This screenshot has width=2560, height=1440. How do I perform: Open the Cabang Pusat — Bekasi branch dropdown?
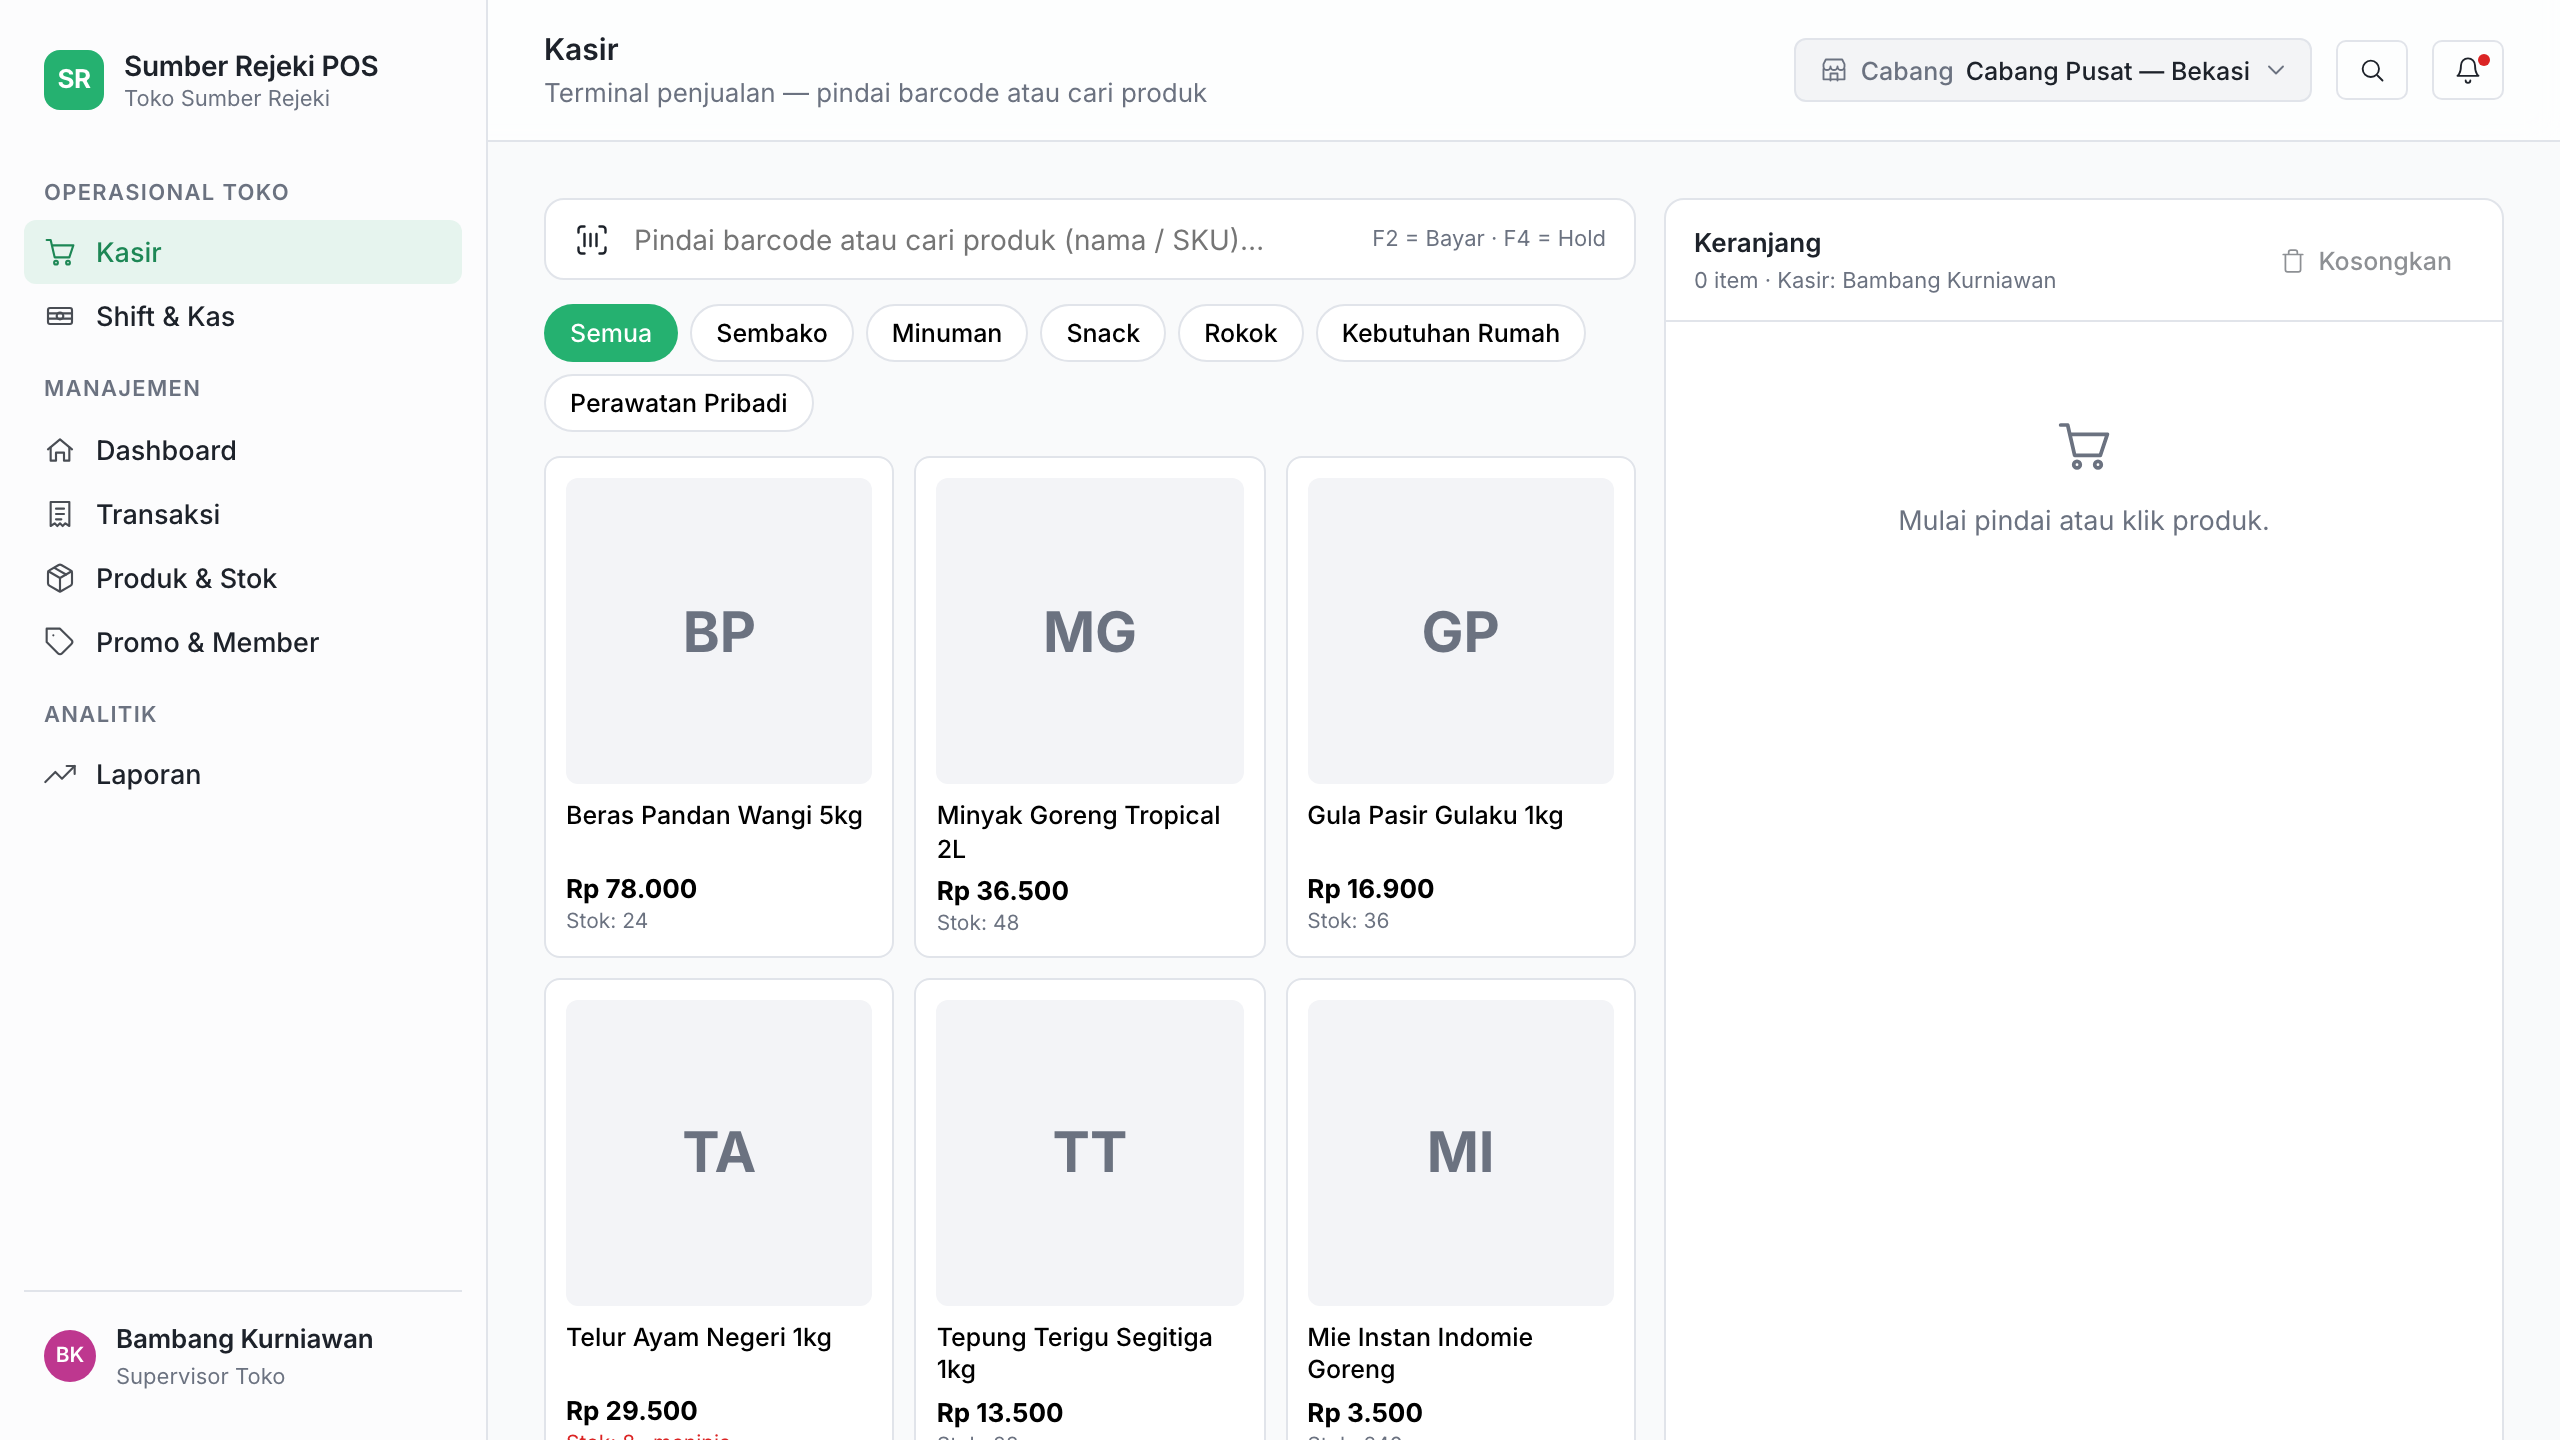pos(2052,70)
